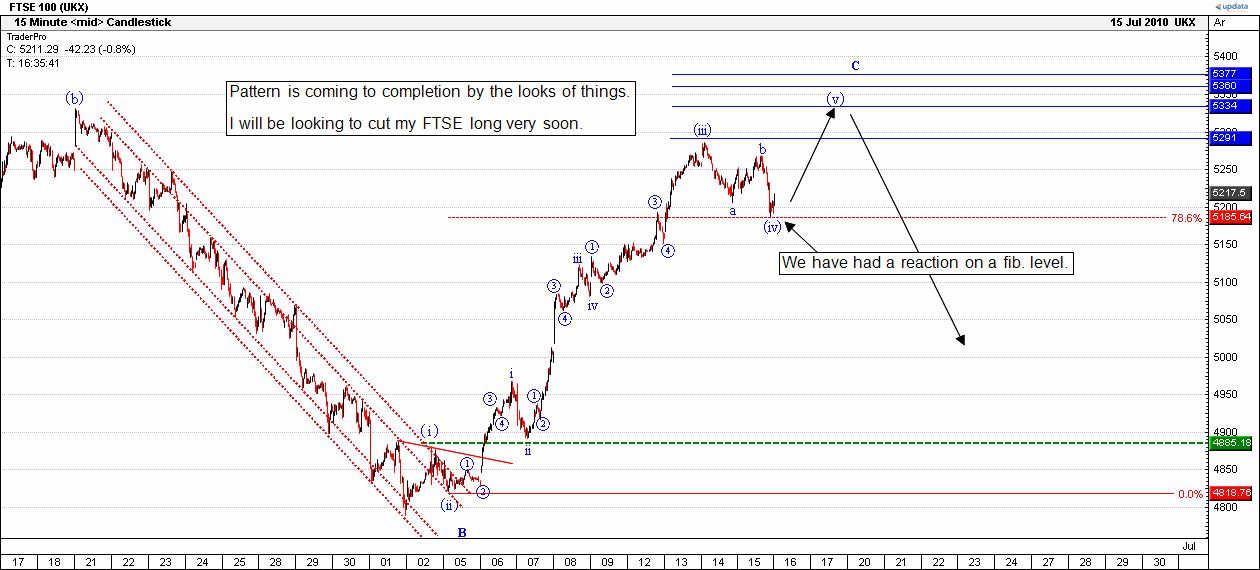1260x570 pixels.
Task: Click date 12 on the time axis
Action: [644, 563]
